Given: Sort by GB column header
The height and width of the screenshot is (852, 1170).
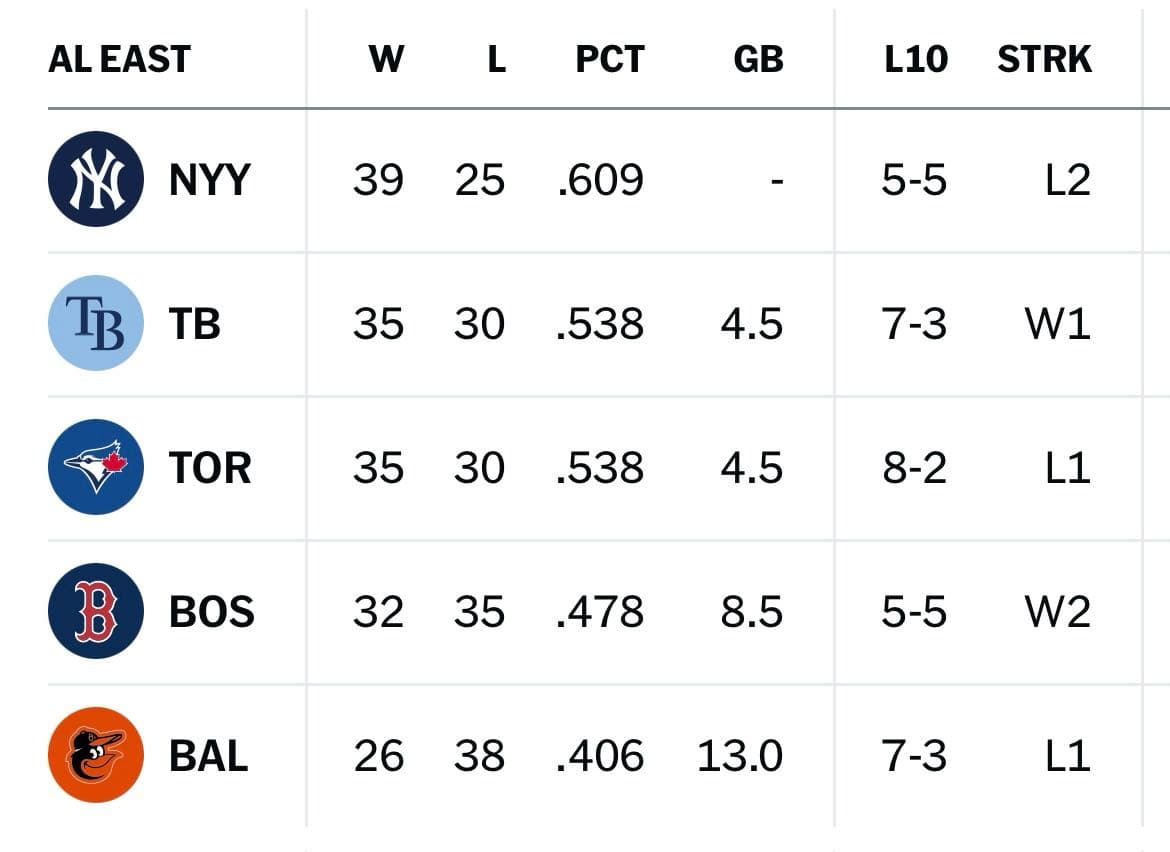Looking at the screenshot, I should pos(758,60).
